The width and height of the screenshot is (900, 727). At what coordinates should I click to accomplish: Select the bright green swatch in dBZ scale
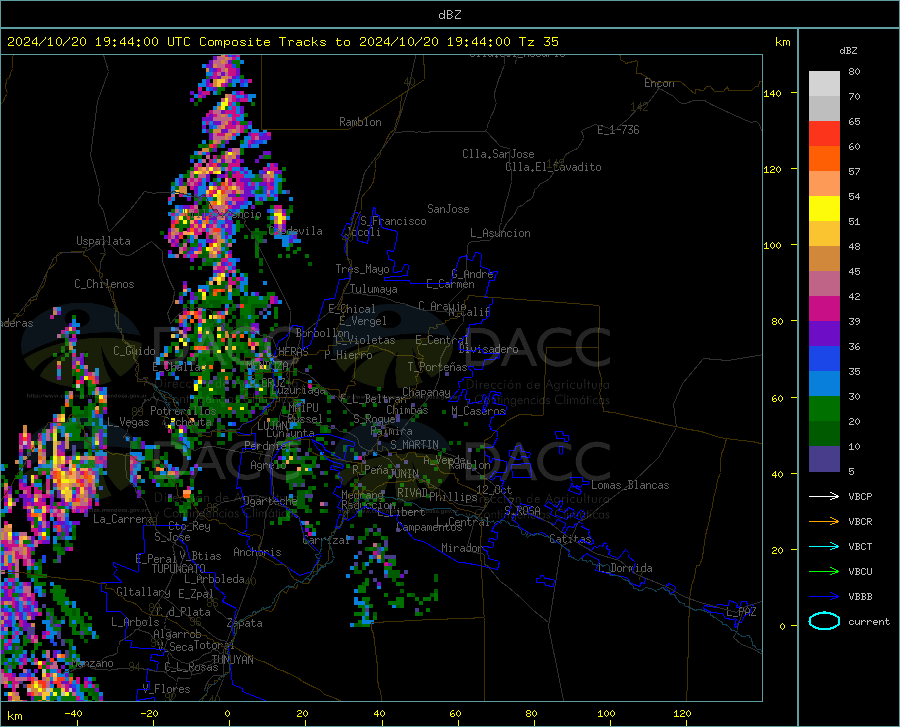[x=824, y=409]
